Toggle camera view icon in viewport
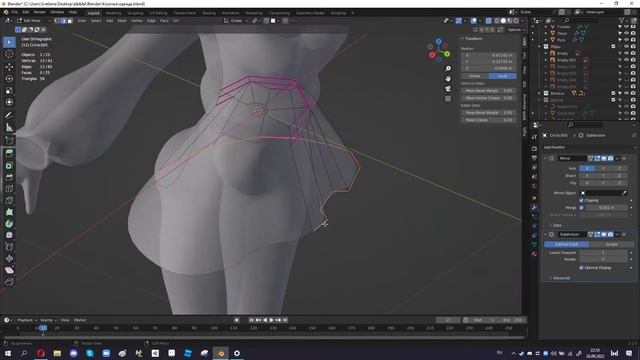Viewport: 640px width, 360px height. (448, 89)
